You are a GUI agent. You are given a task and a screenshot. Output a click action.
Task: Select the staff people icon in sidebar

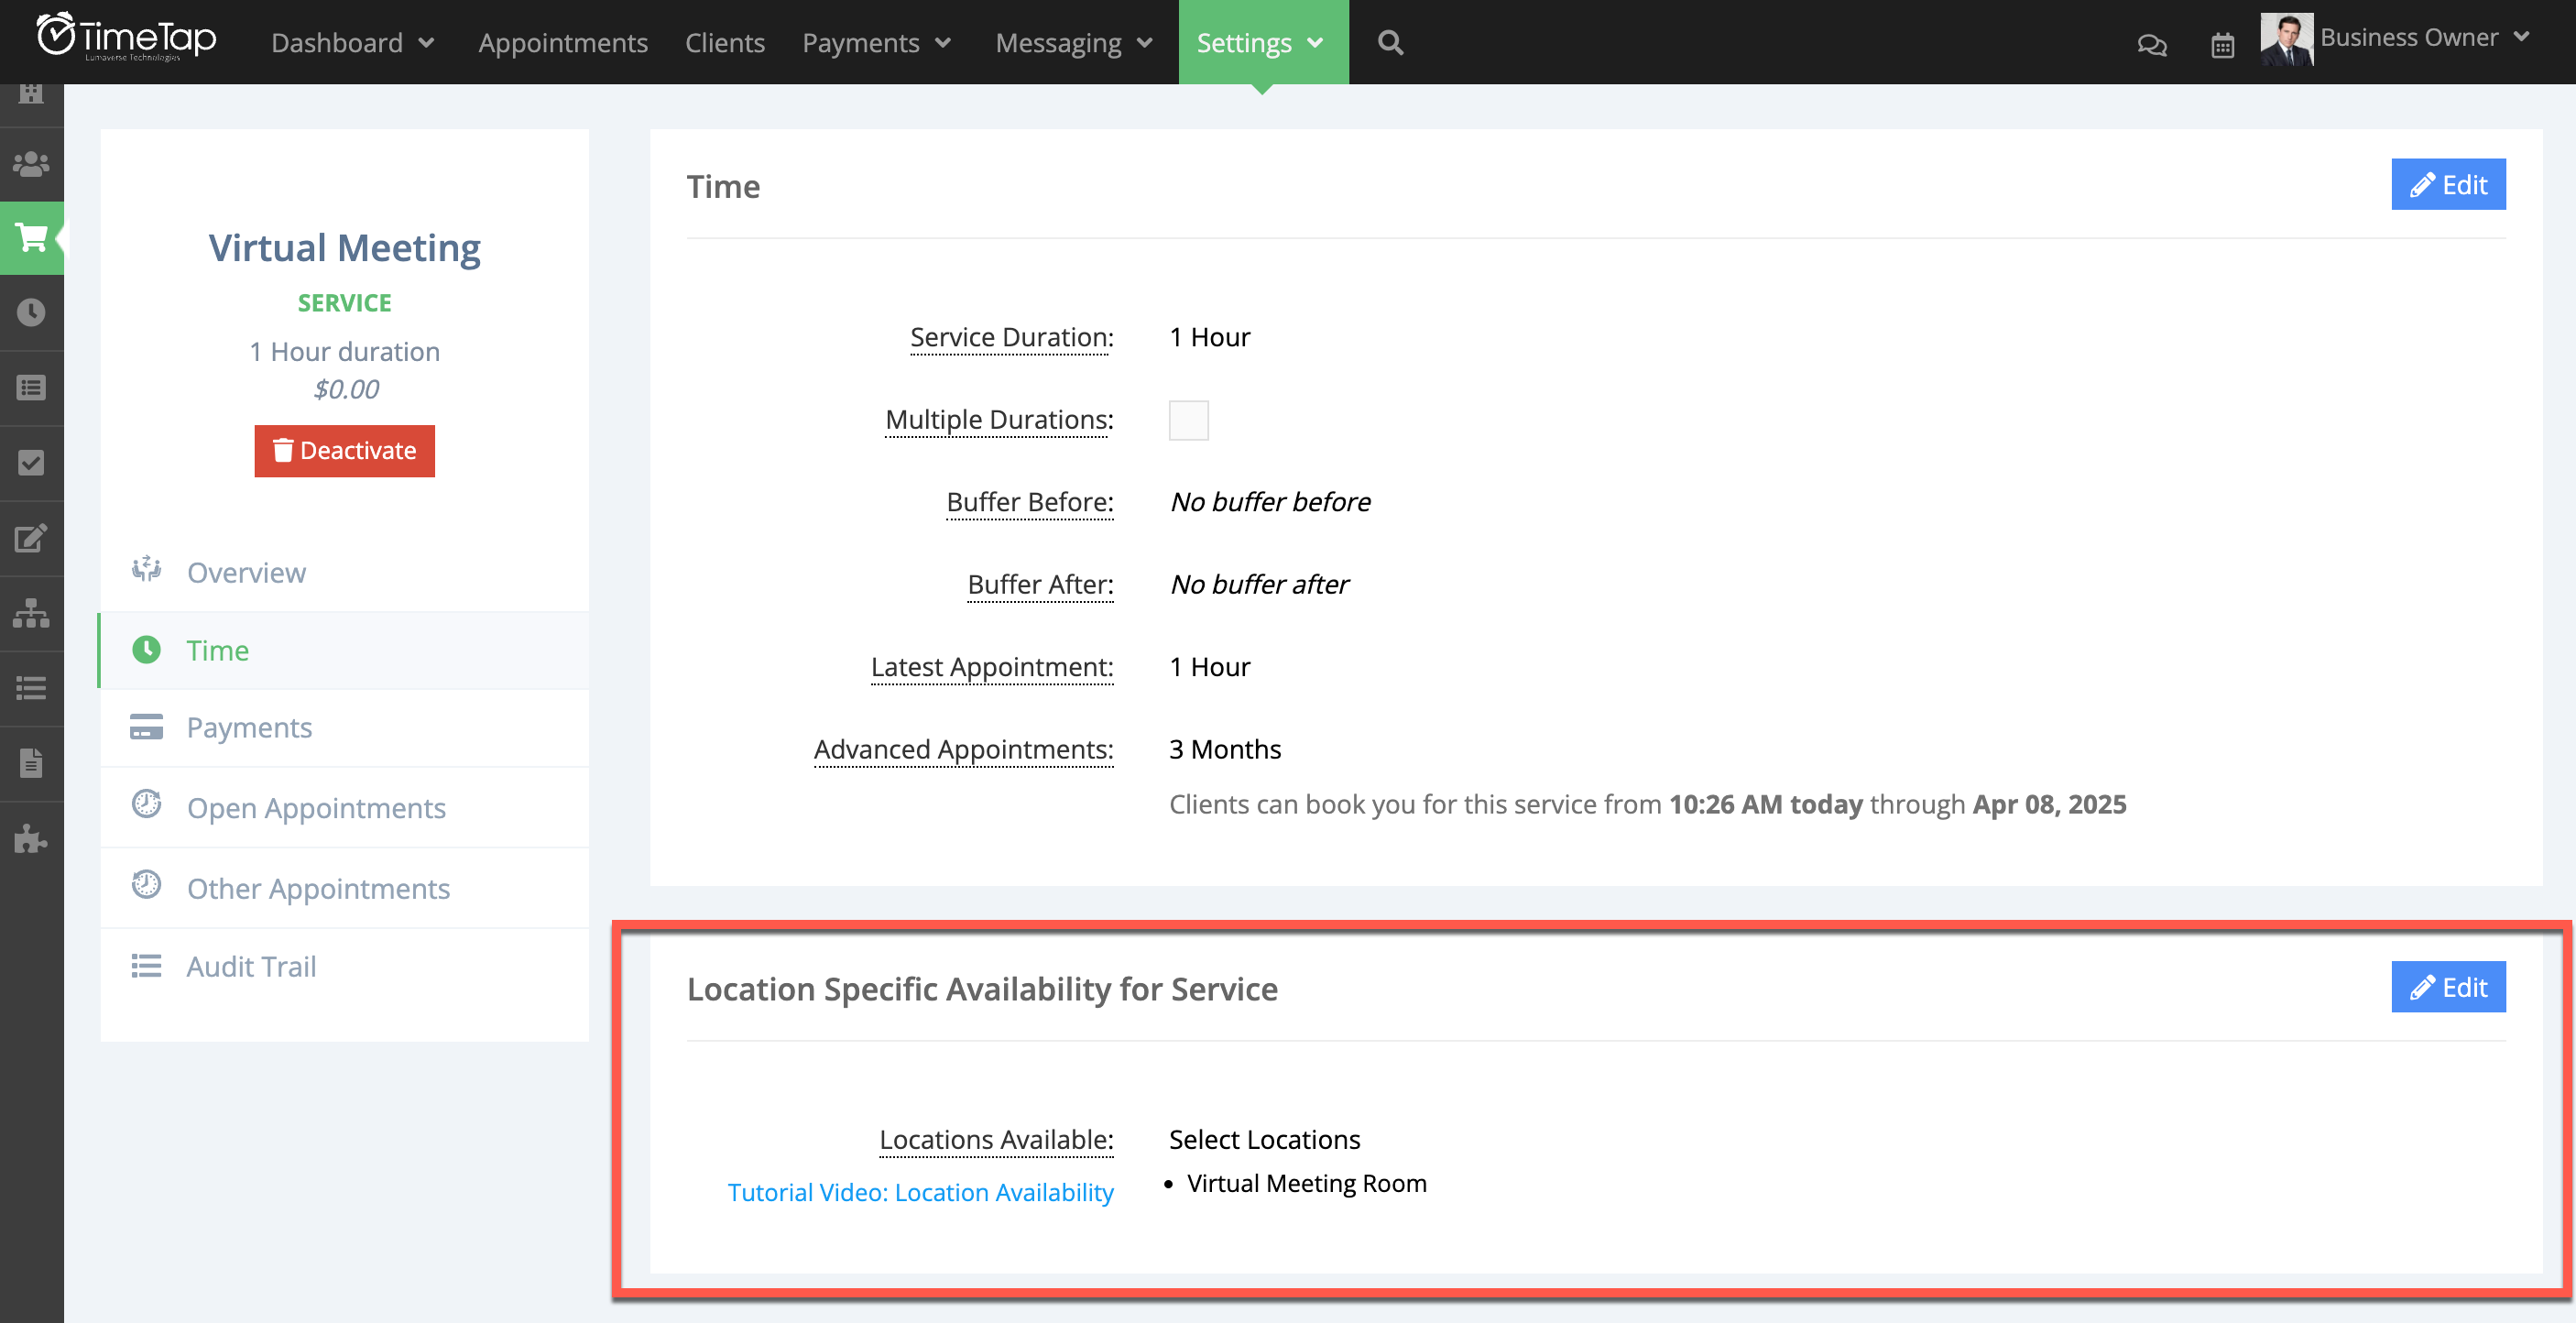pos(31,163)
